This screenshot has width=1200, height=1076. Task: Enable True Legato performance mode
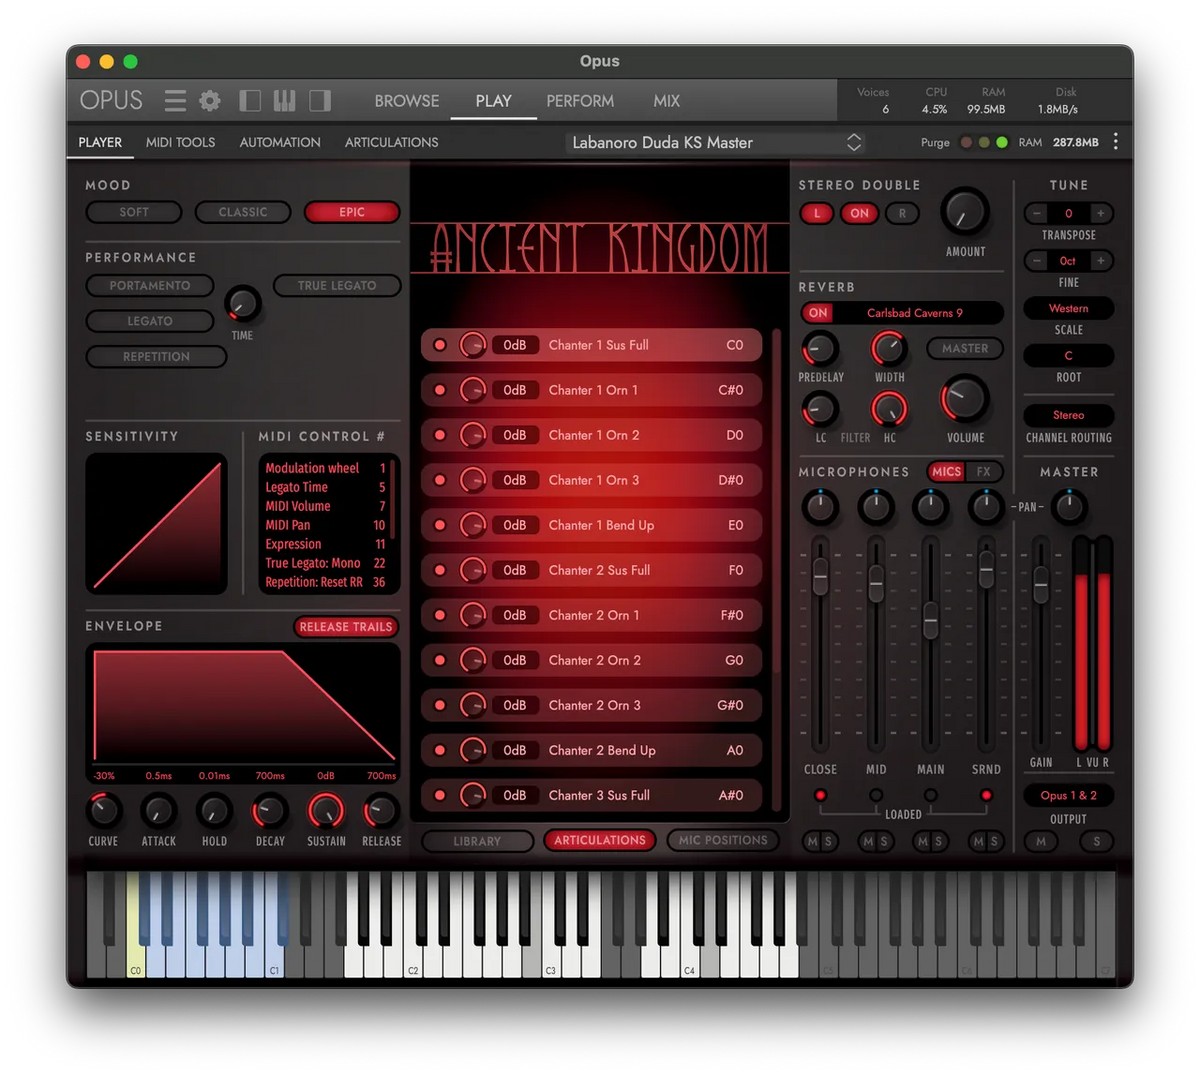point(337,286)
